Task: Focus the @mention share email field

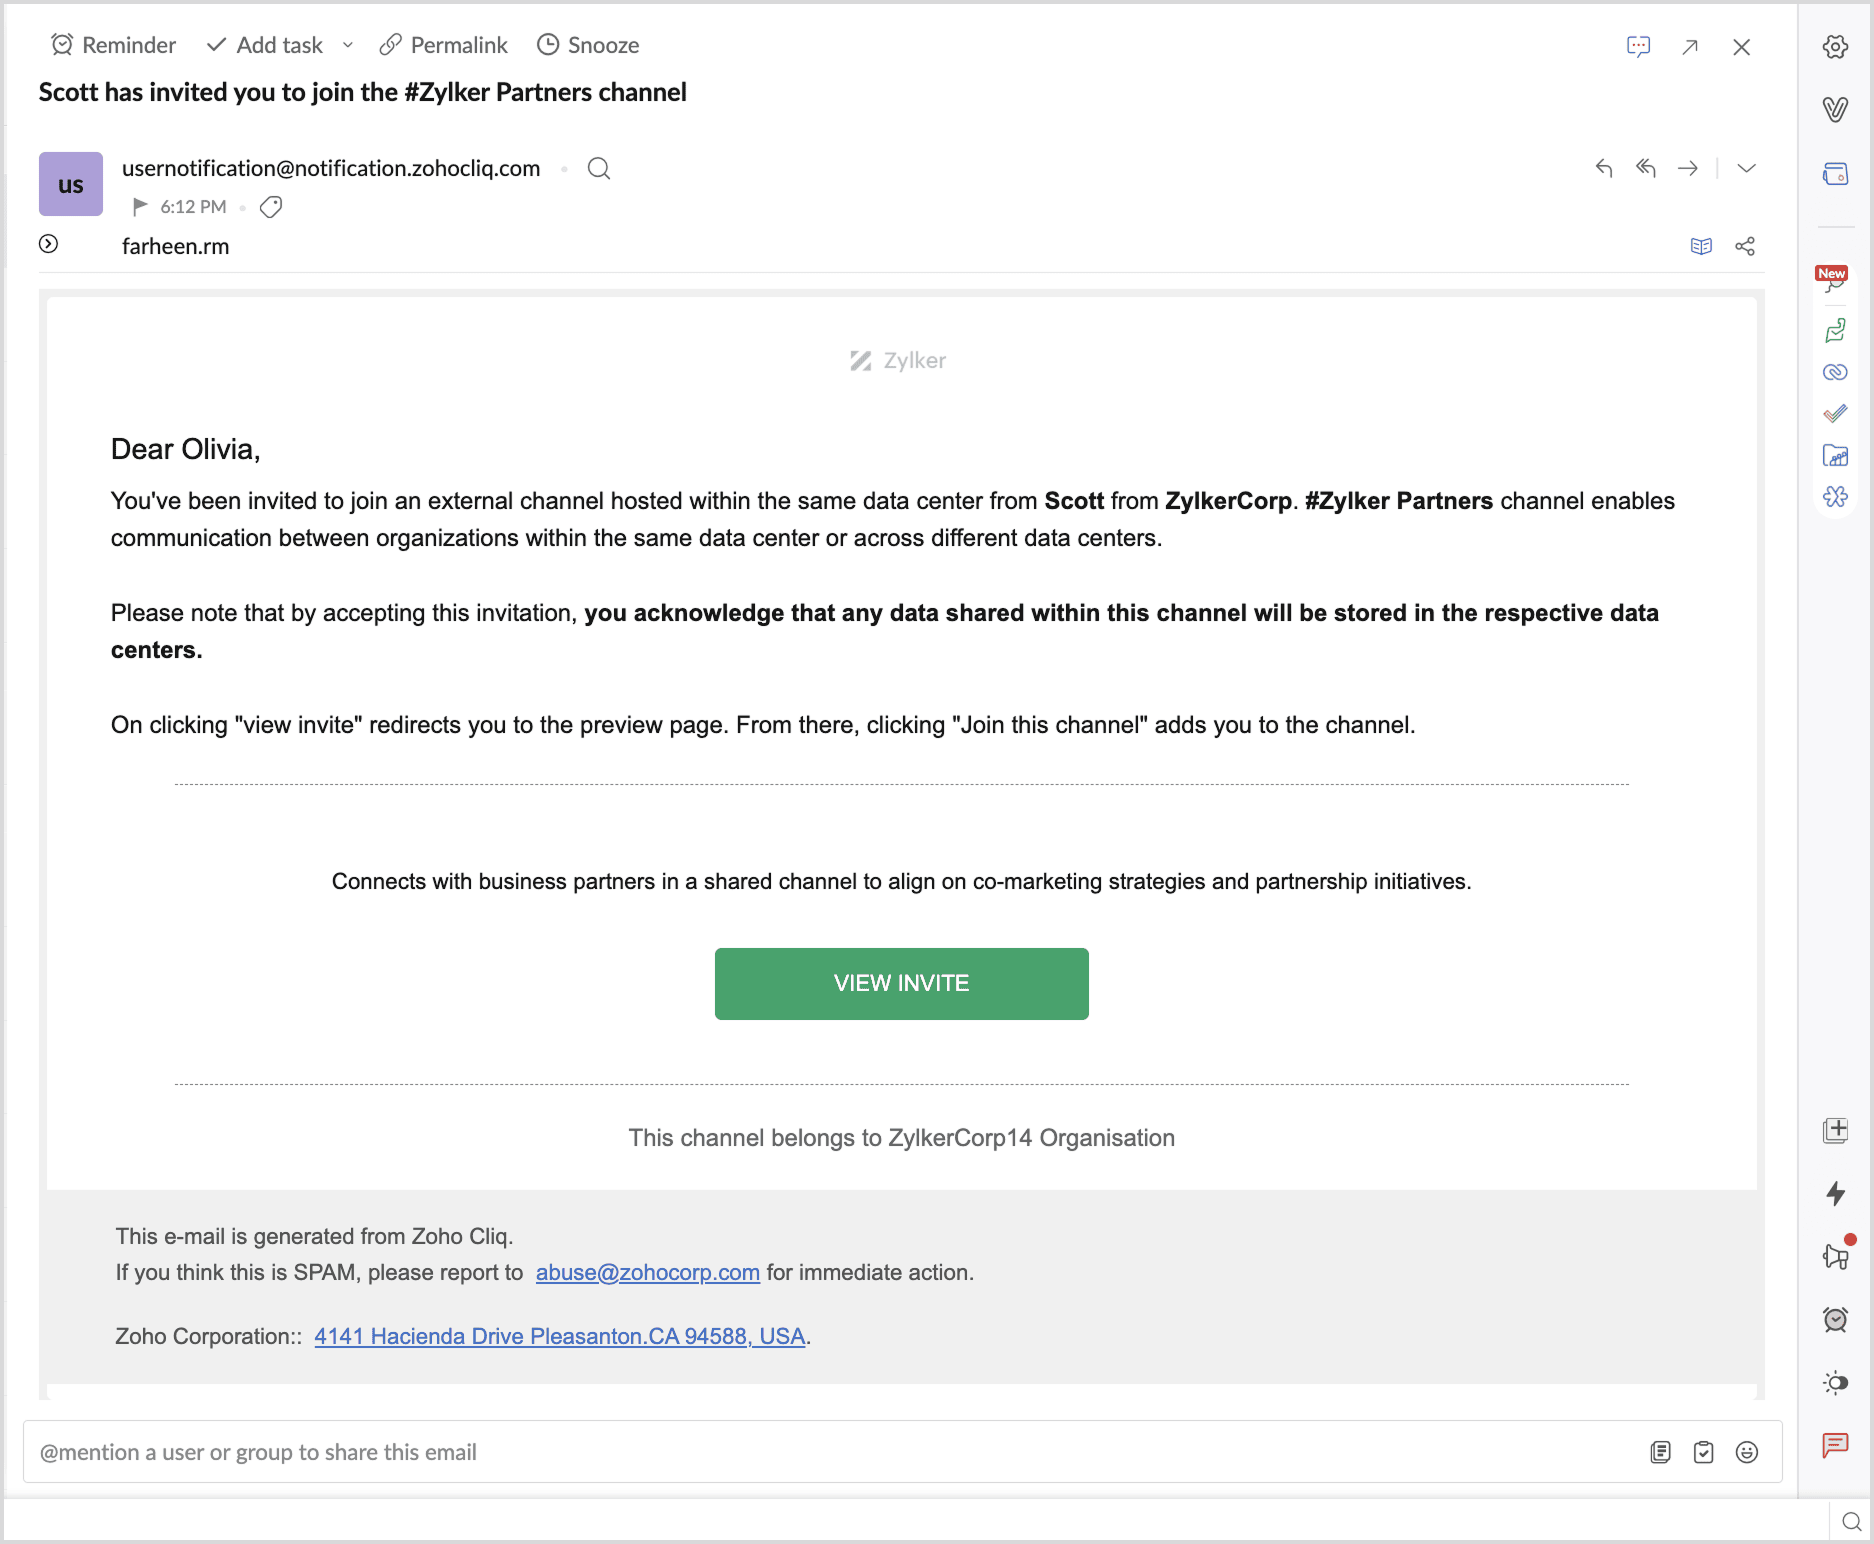Action: coord(800,1452)
